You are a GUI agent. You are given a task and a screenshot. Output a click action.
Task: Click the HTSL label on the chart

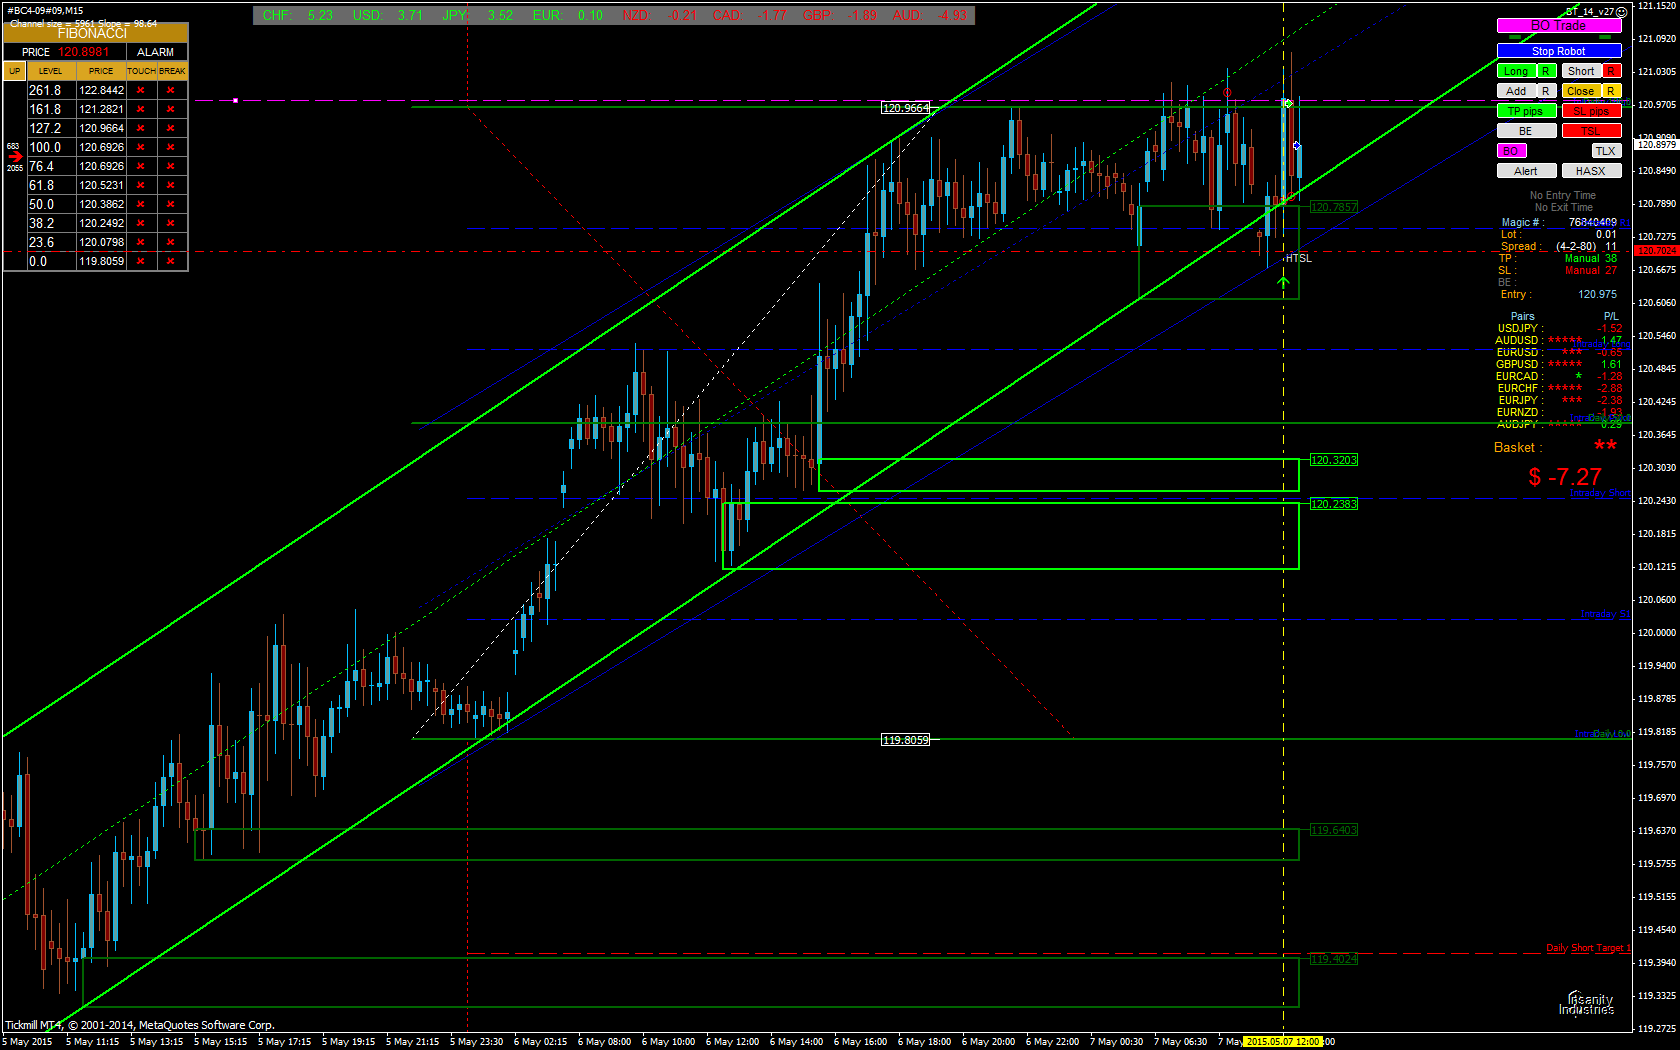coord(1299,258)
